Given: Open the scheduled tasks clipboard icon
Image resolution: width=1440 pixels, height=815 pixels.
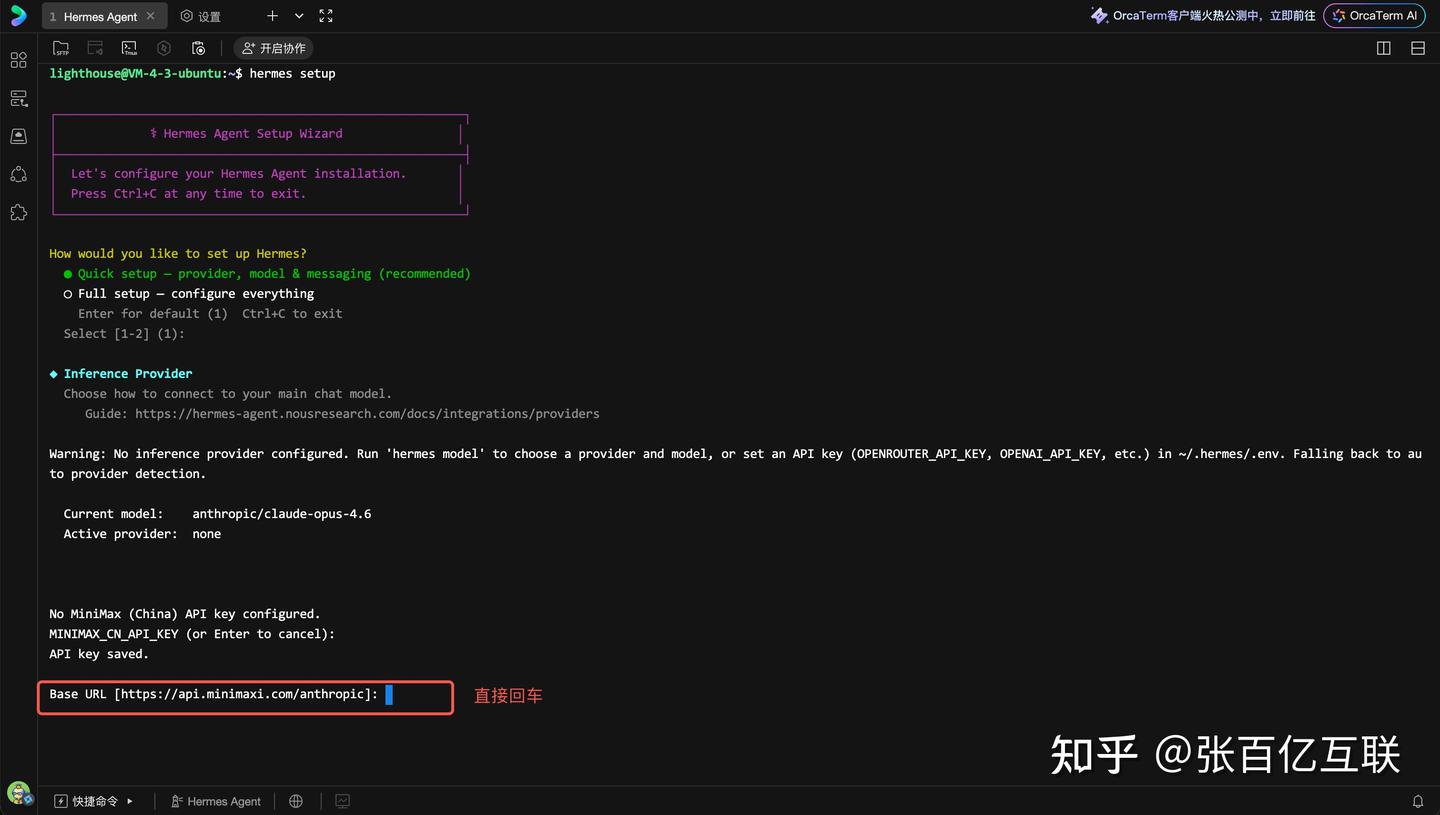Looking at the screenshot, I should tap(198, 47).
